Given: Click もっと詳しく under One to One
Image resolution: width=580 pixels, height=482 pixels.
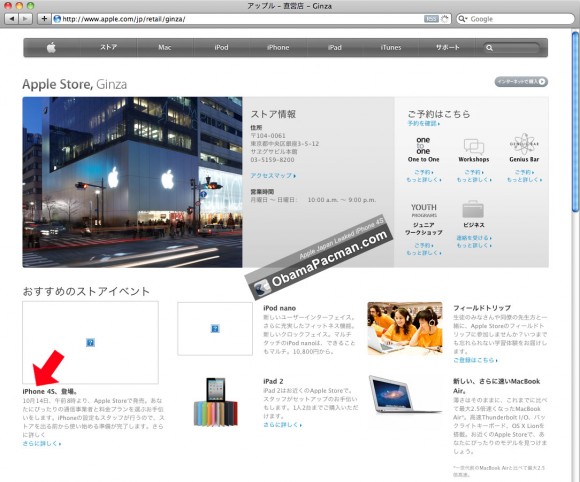Looking at the screenshot, I should (x=424, y=179).
